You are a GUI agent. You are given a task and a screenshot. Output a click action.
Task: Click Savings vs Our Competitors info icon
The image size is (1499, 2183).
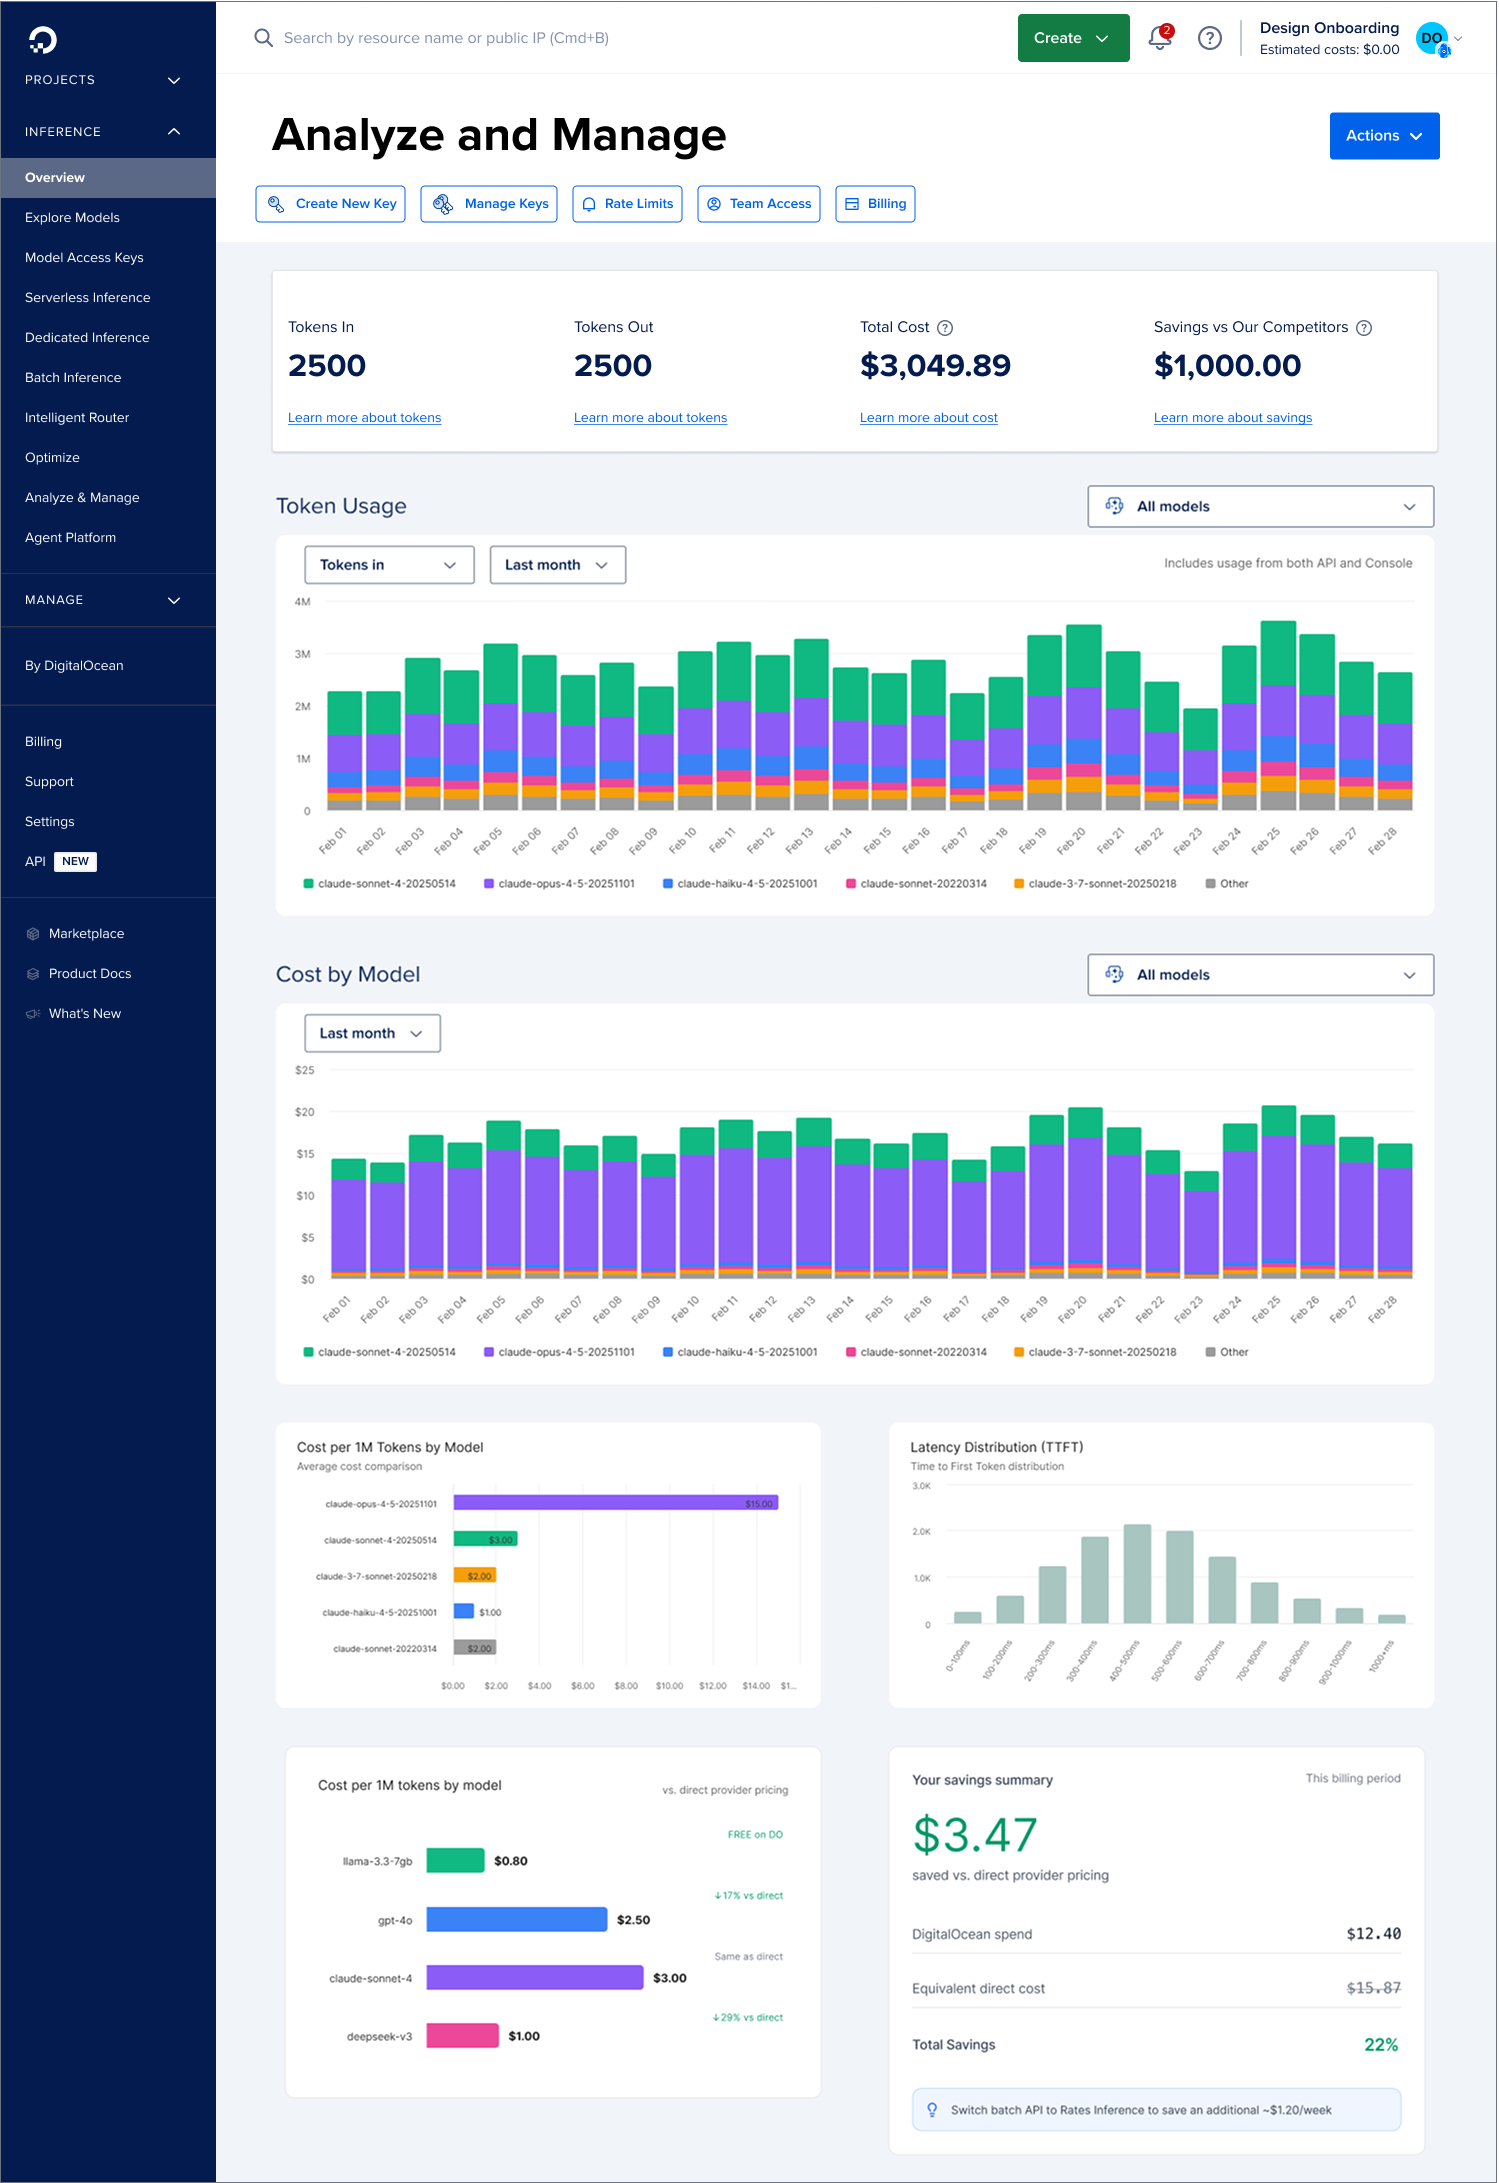(x=1364, y=328)
